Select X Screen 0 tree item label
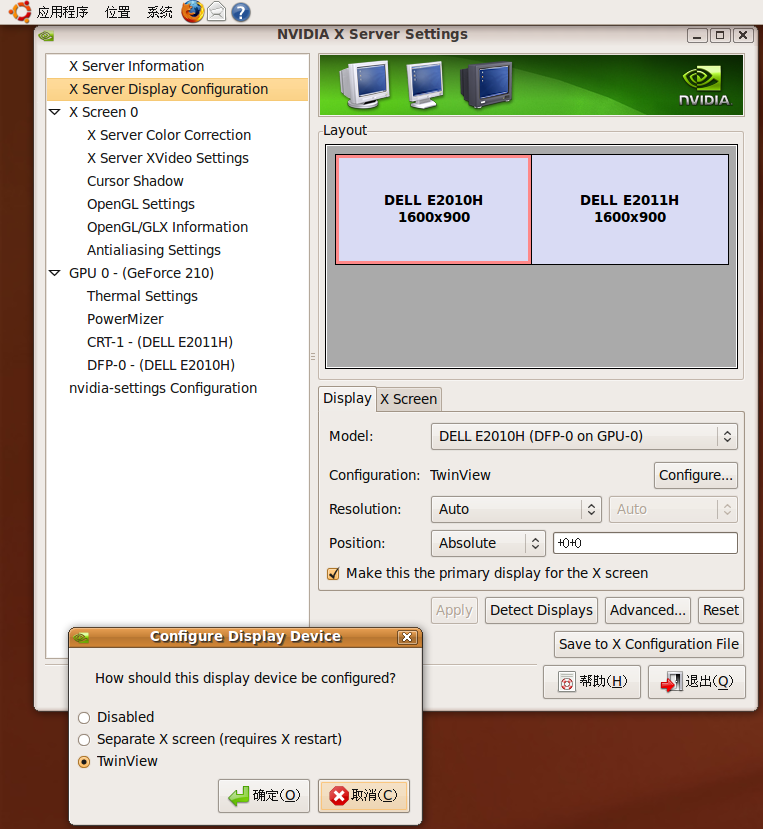 click(104, 112)
